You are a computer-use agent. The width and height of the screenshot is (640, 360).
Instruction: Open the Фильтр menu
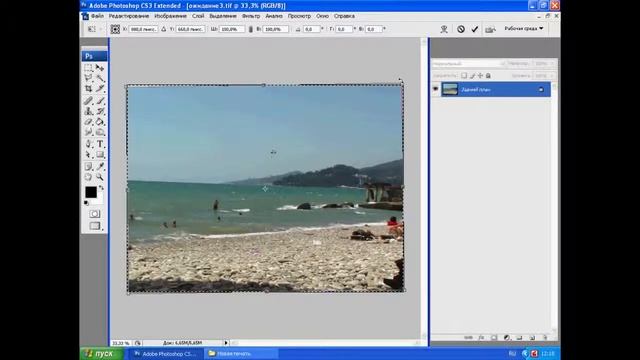point(251,16)
